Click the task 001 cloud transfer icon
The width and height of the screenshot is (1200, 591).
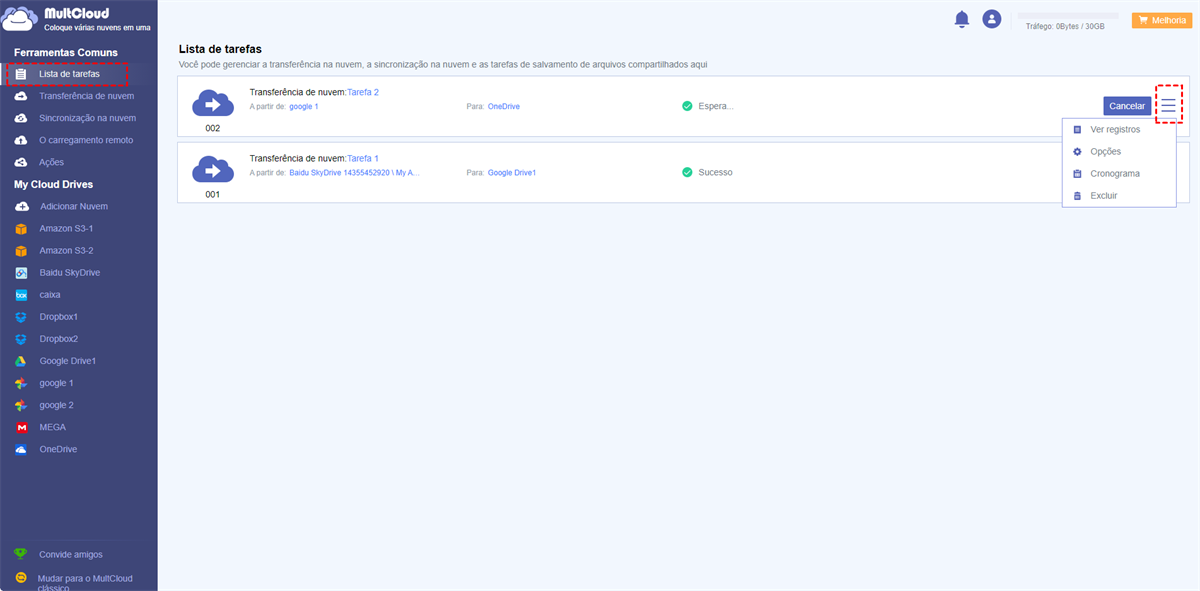tap(213, 169)
